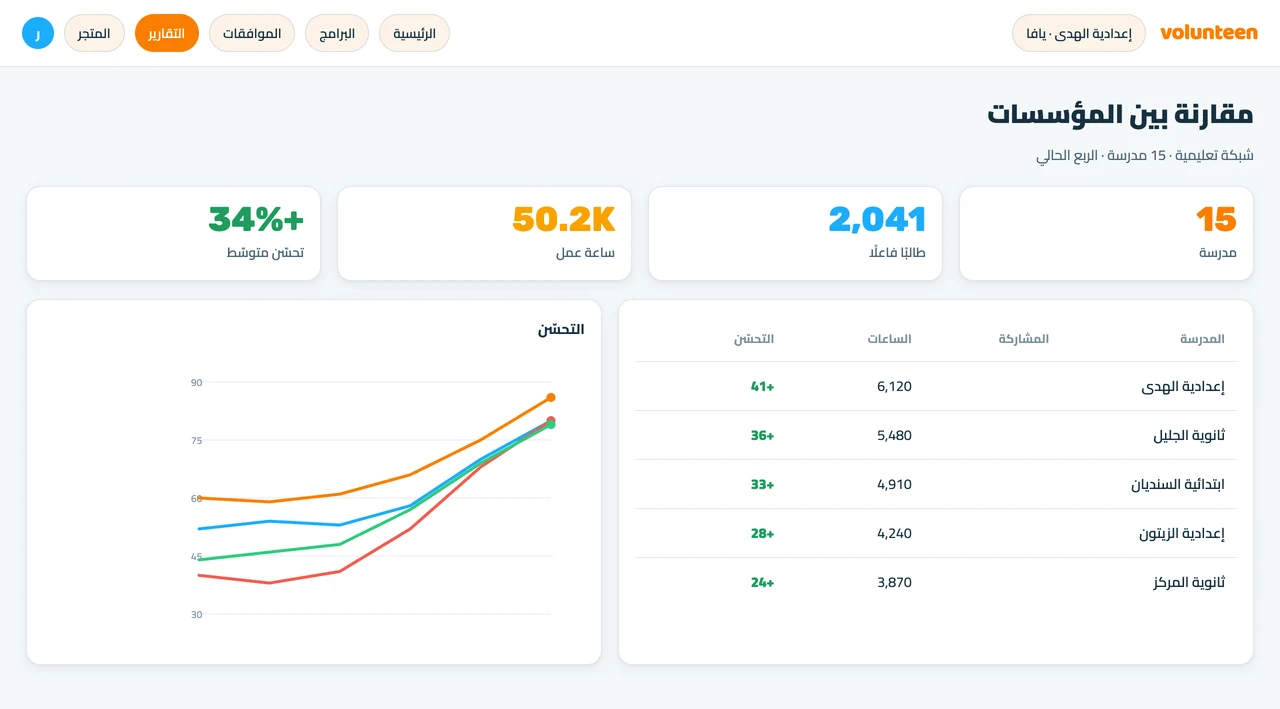The height and width of the screenshot is (709, 1280).
Task: Sort by the المشاركة column header
Action: (1024, 339)
